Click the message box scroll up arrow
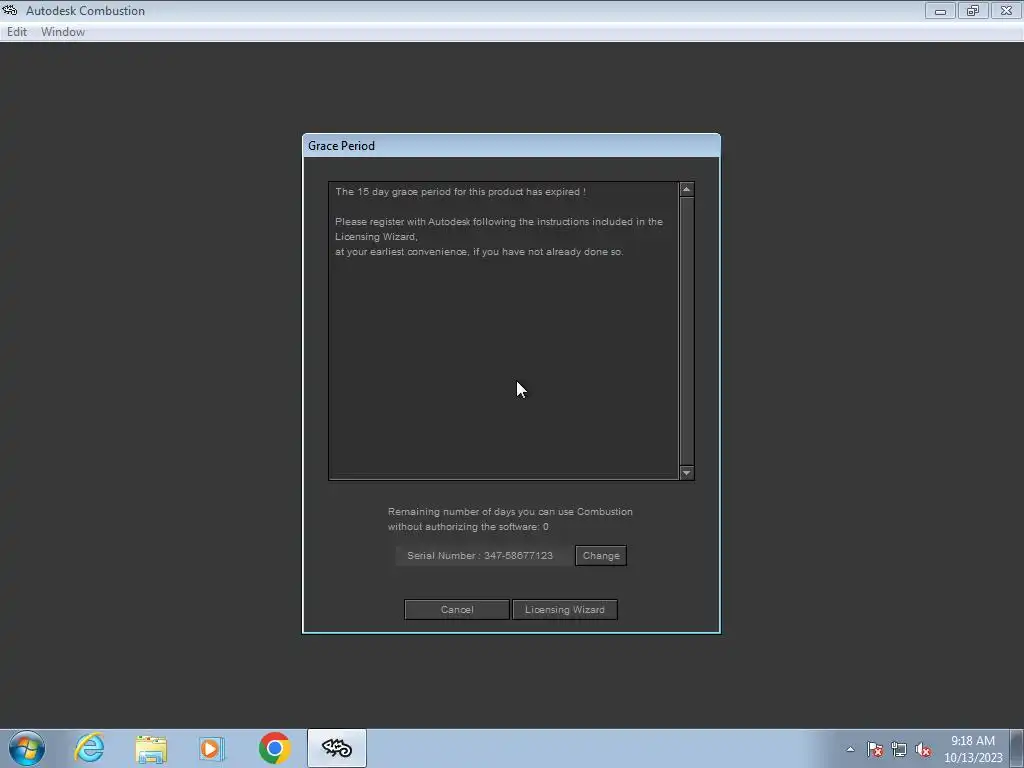1024x768 pixels. (x=686, y=189)
